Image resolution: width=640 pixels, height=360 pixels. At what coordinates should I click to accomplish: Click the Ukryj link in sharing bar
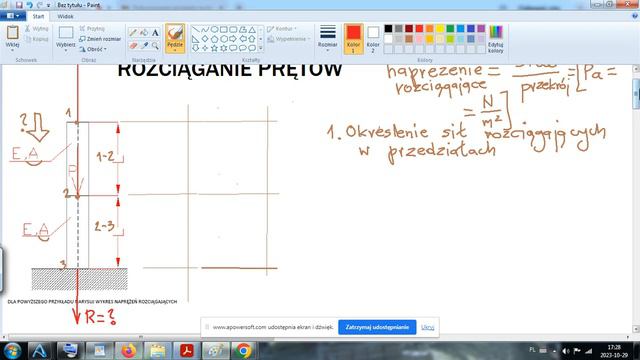(427, 327)
